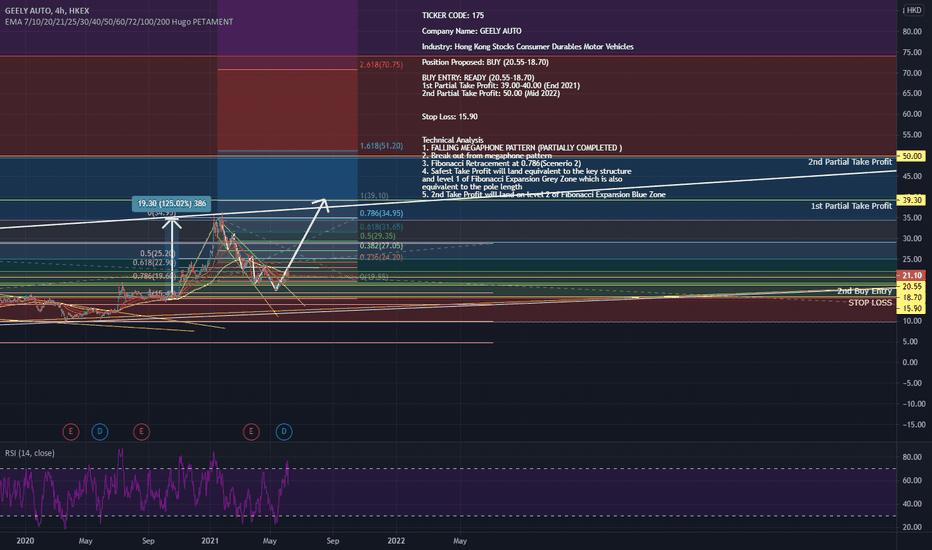The width and height of the screenshot is (932, 550).
Task: Click the 15.90 stop loss price label
Action: click(911, 309)
